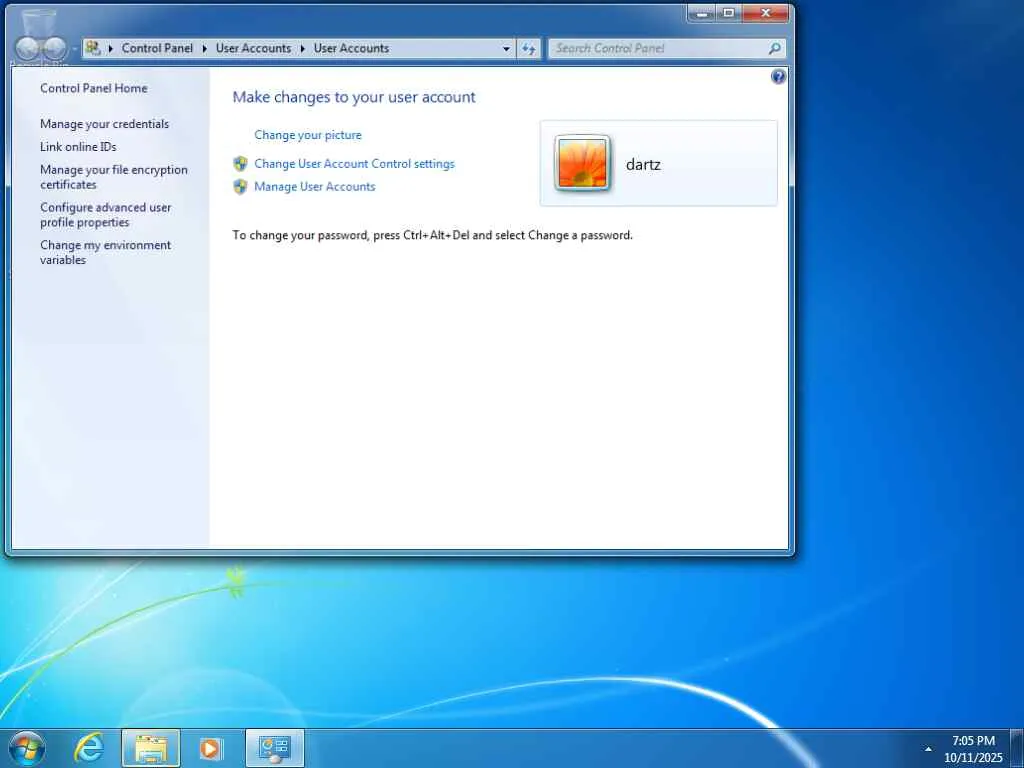Select Control Panel breadcrumb segment
Viewport: 1024px width, 768px height.
(157, 48)
